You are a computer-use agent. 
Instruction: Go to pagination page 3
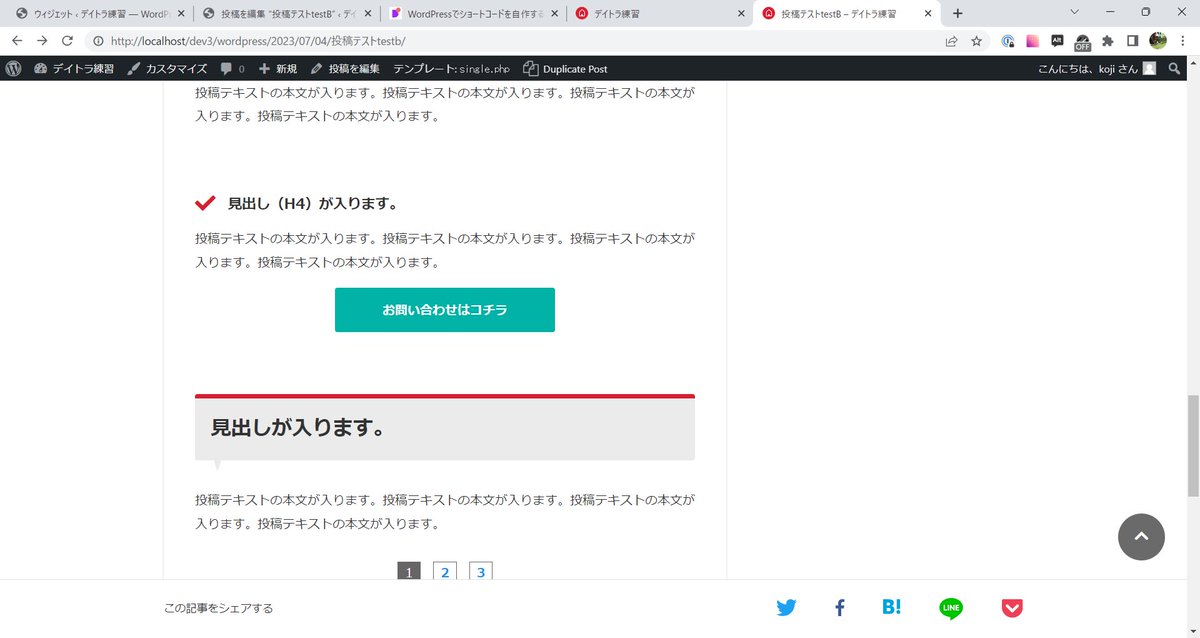pos(481,572)
